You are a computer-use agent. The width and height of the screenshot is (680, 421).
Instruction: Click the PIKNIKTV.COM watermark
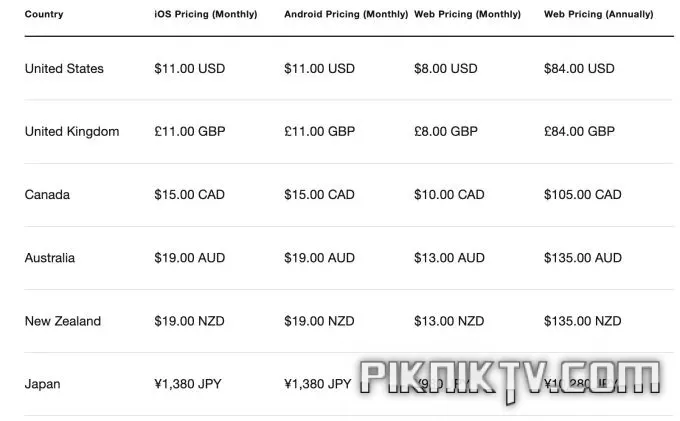[x=510, y=380]
